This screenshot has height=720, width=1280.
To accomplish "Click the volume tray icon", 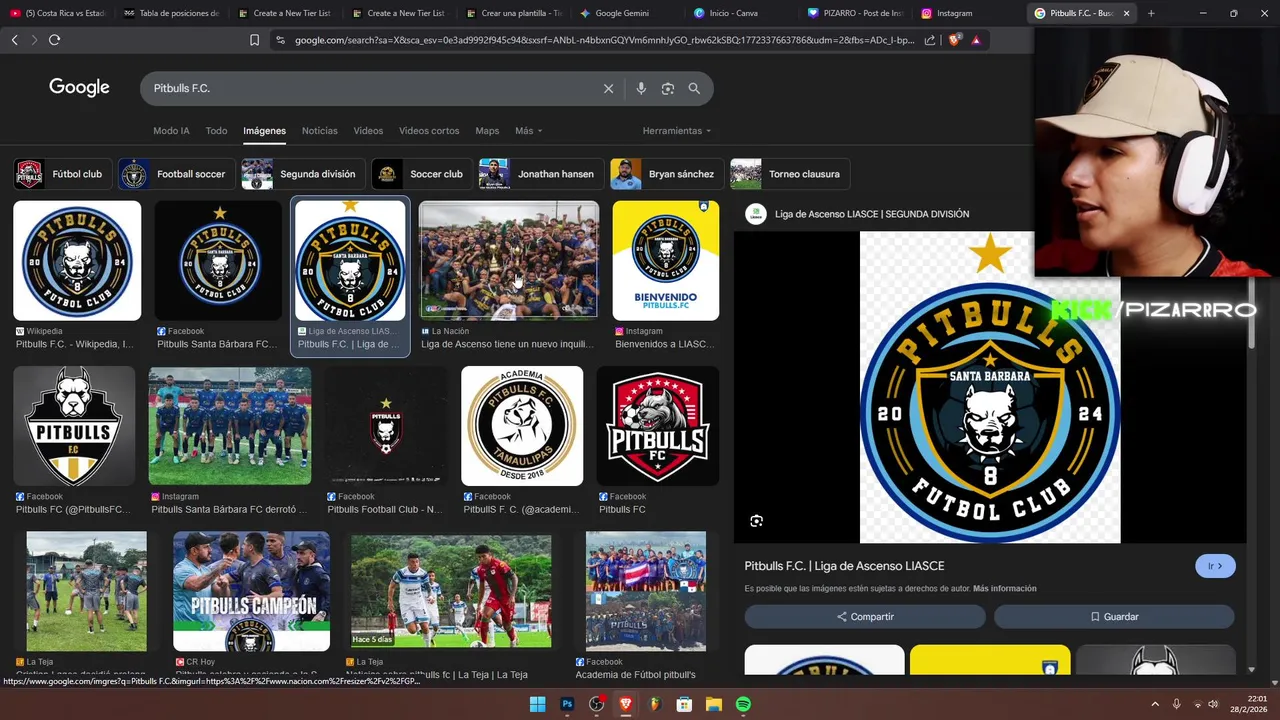I will click(1213, 704).
